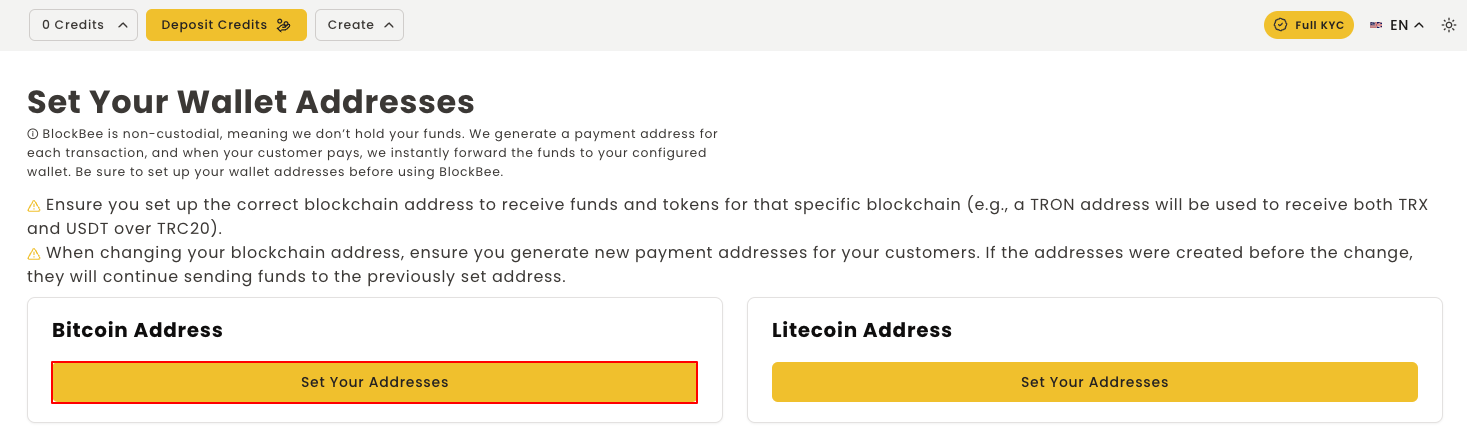Viewport: 1467px width, 441px height.
Task: Click the coin icon in Deposit Credits
Action: pyautogui.click(x=284, y=25)
